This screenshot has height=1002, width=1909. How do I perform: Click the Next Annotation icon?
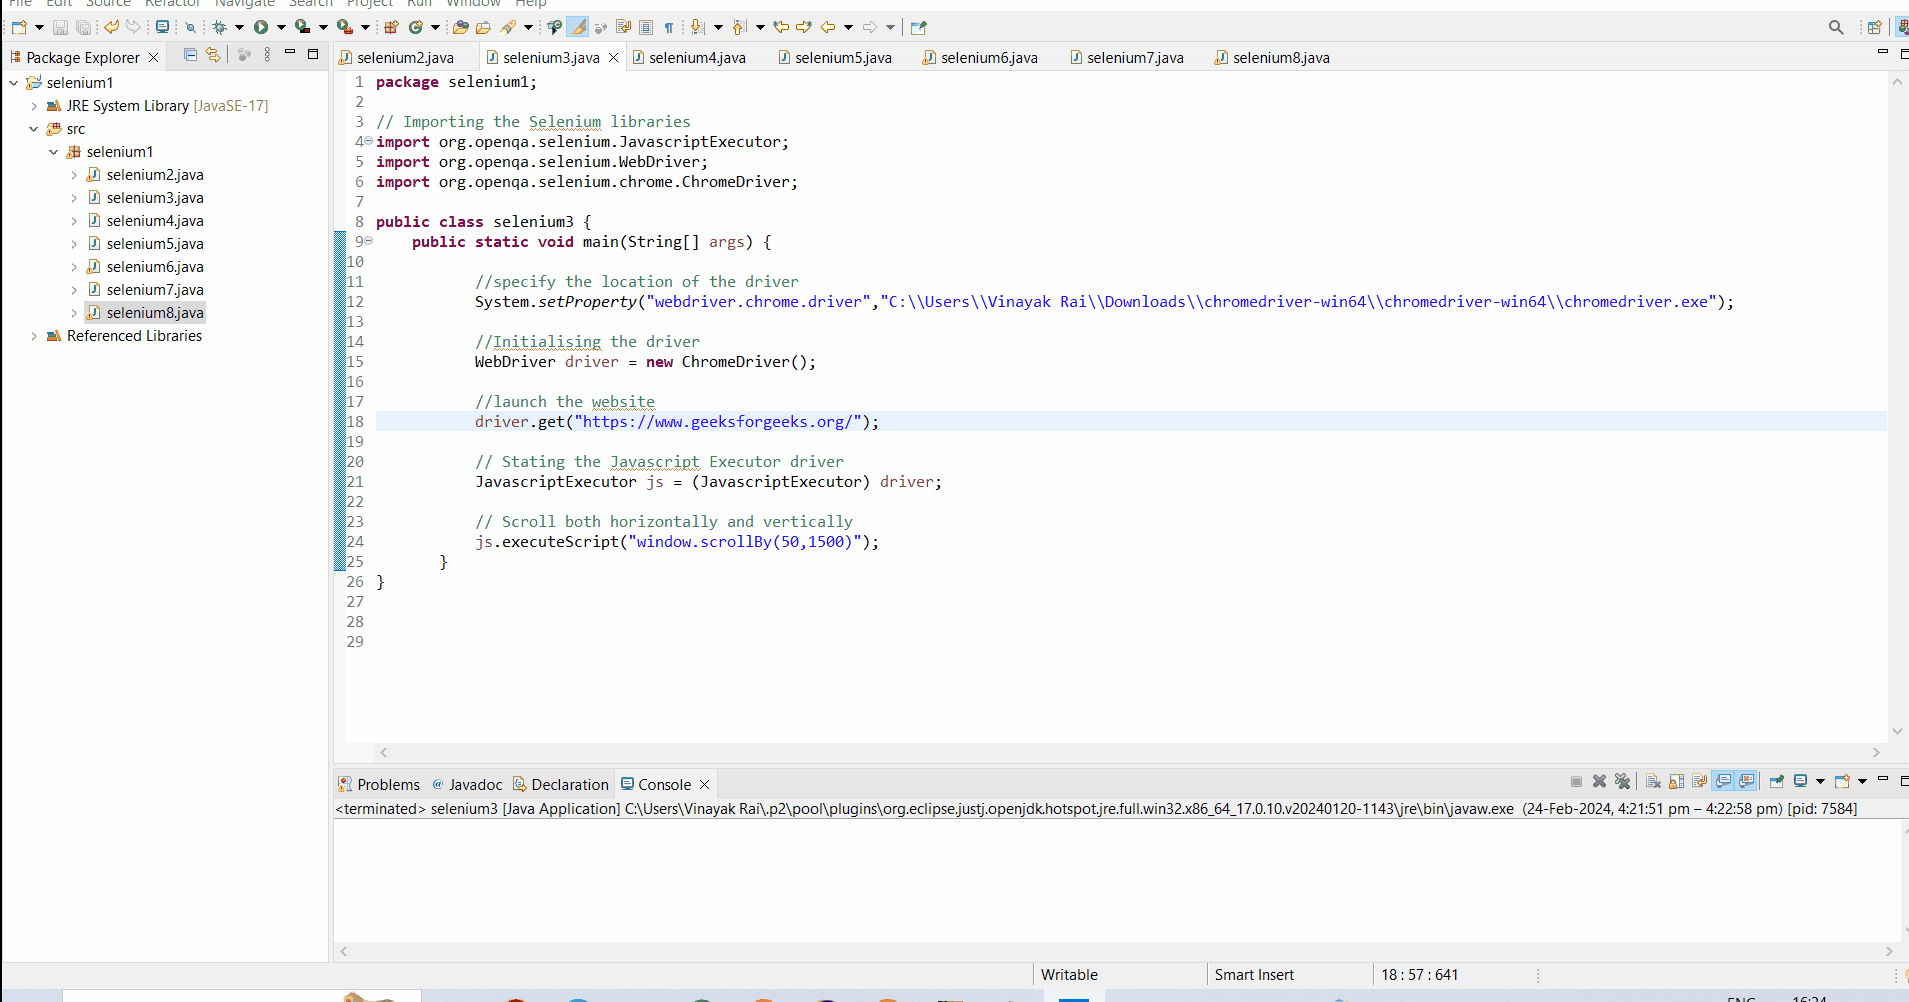[x=699, y=27]
